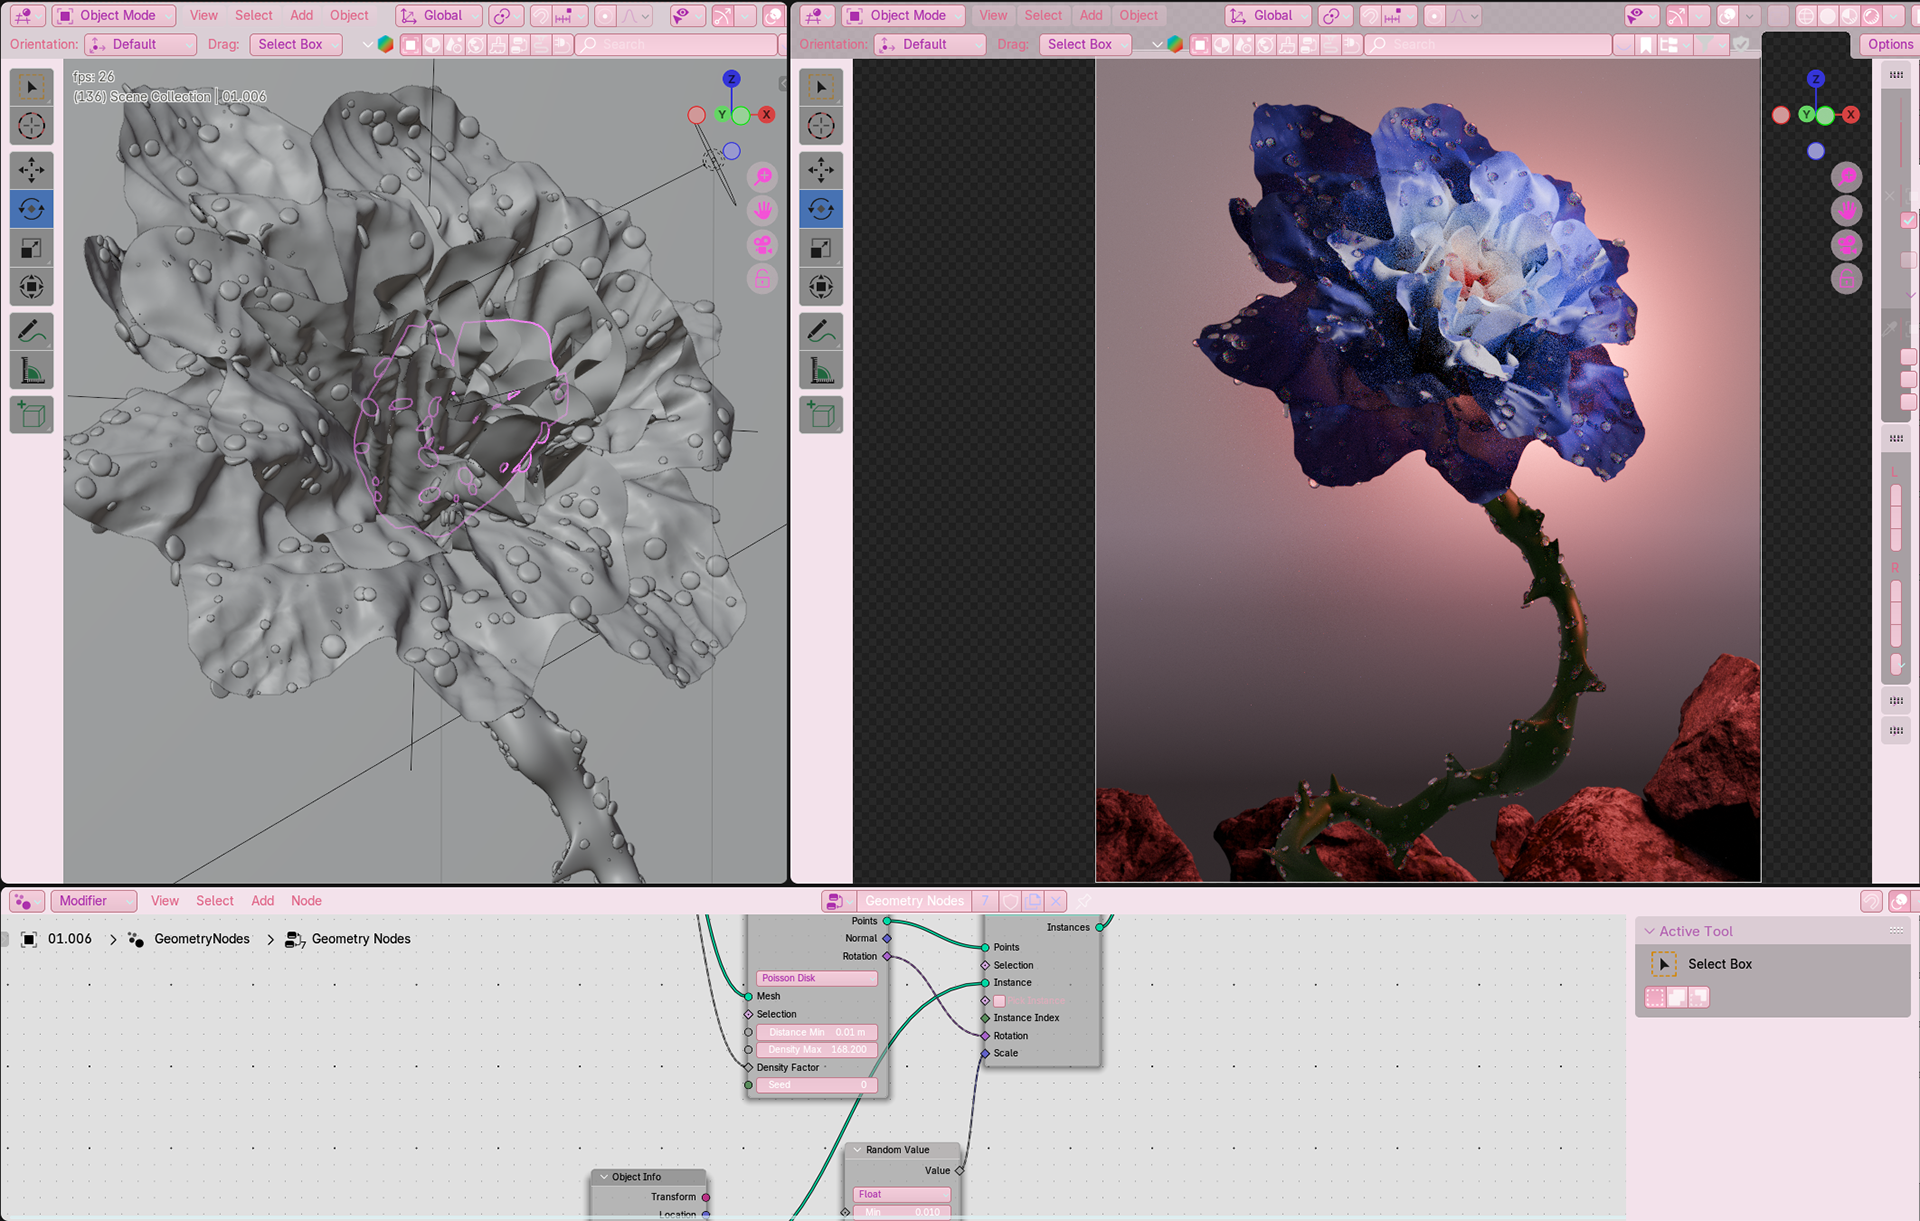Select the 3D Cursor tool in right viewport

821,126
